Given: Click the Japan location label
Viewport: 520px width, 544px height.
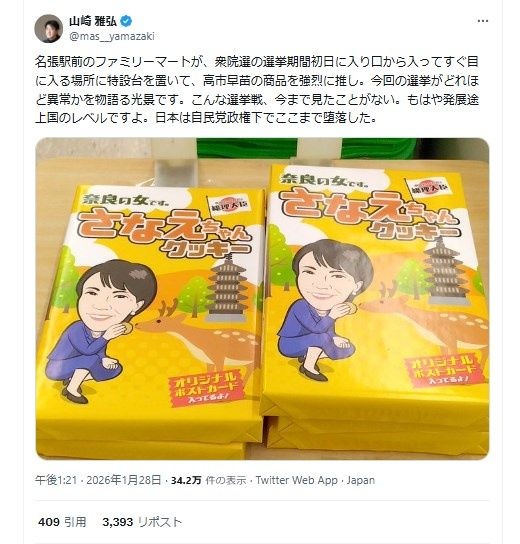Looking at the screenshot, I should coord(361,480).
